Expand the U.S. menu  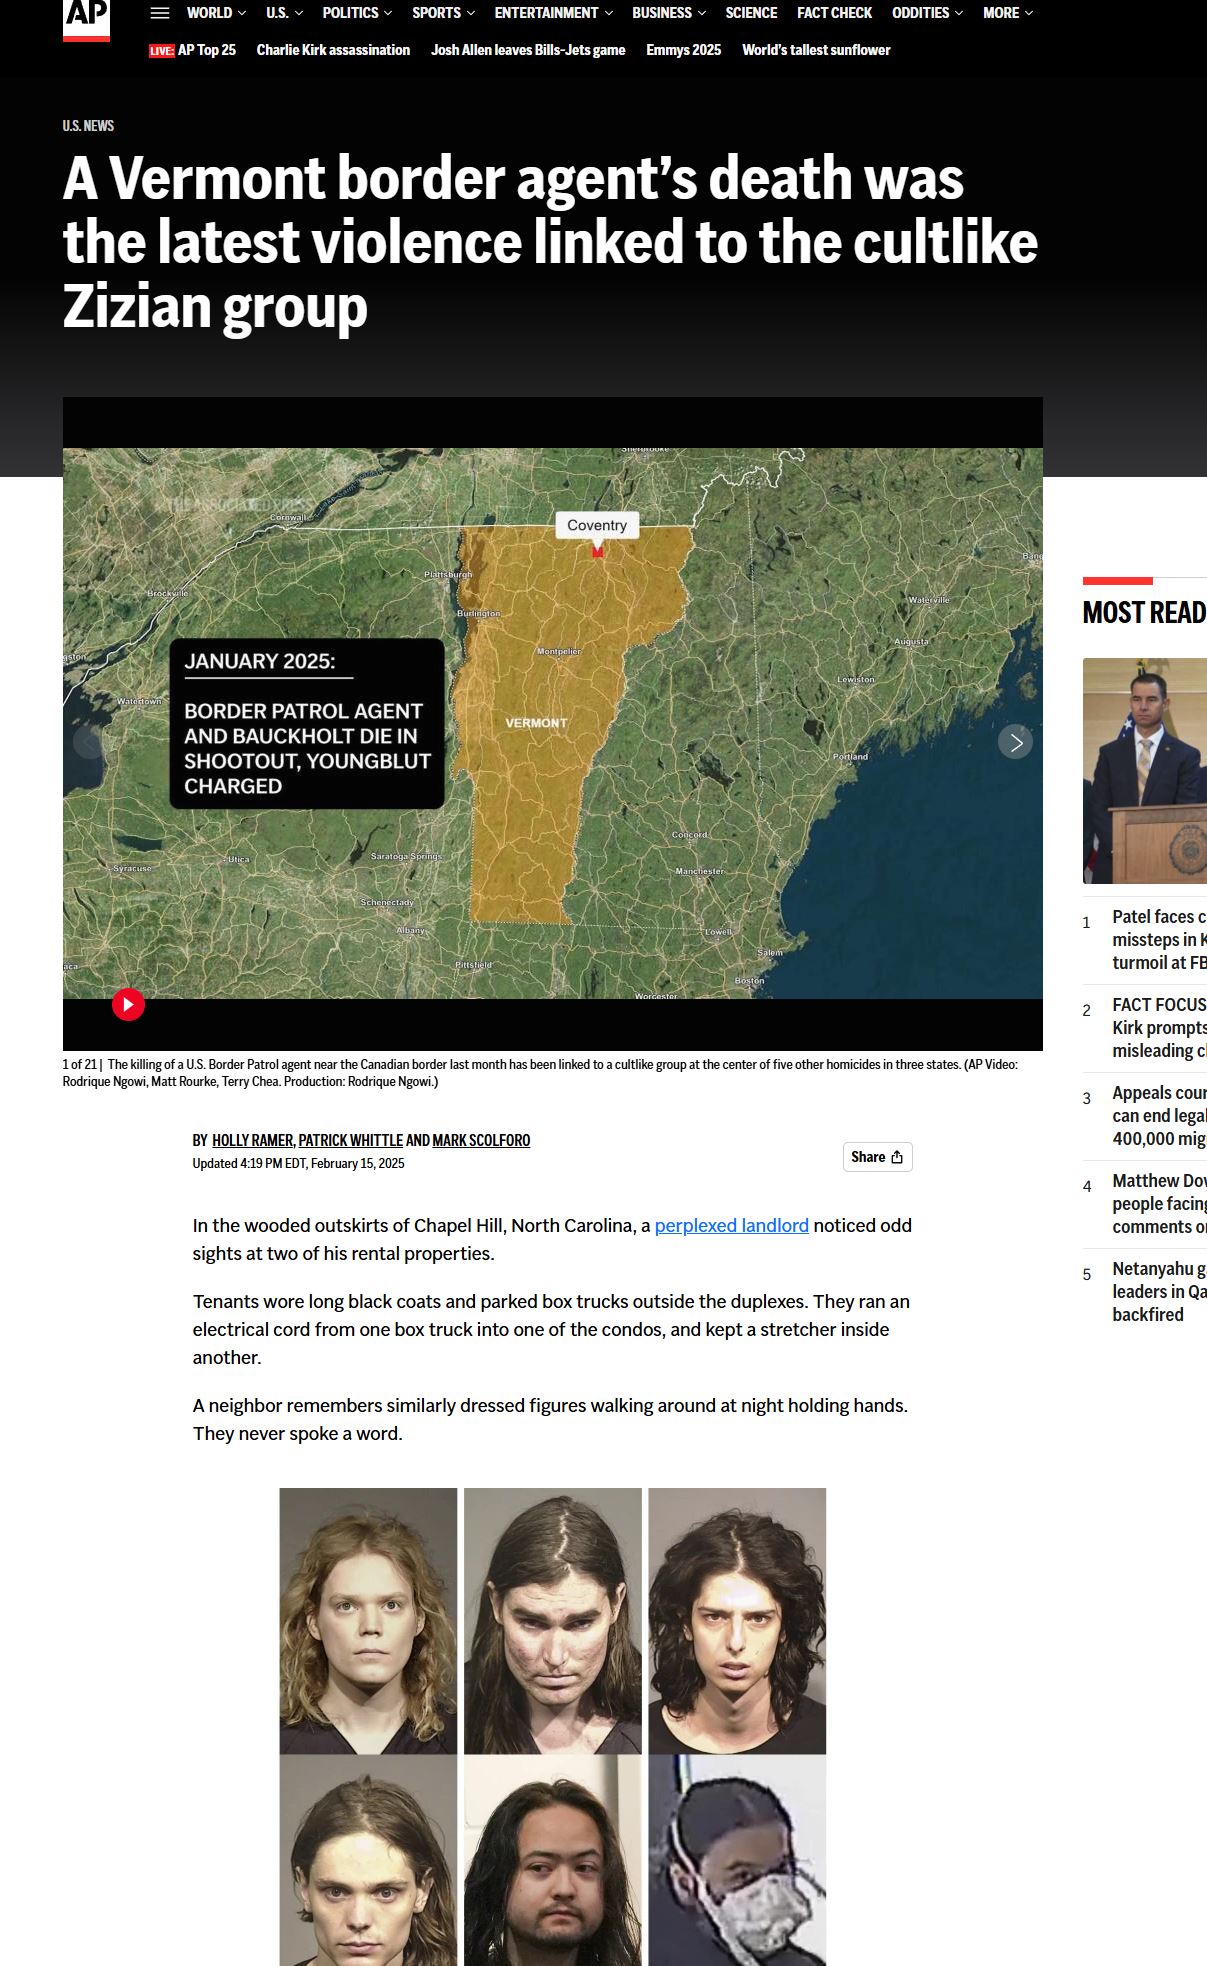(x=284, y=13)
